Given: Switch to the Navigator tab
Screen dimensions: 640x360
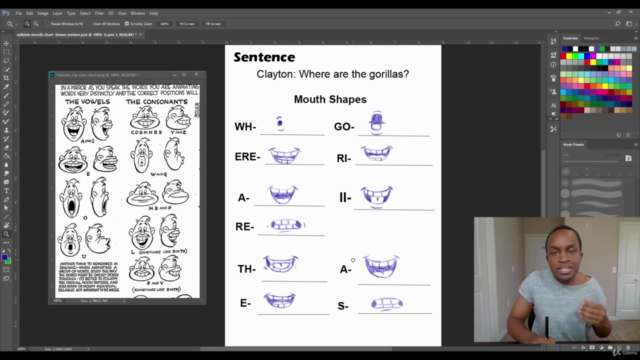Looking at the screenshot, I should pos(591,38).
